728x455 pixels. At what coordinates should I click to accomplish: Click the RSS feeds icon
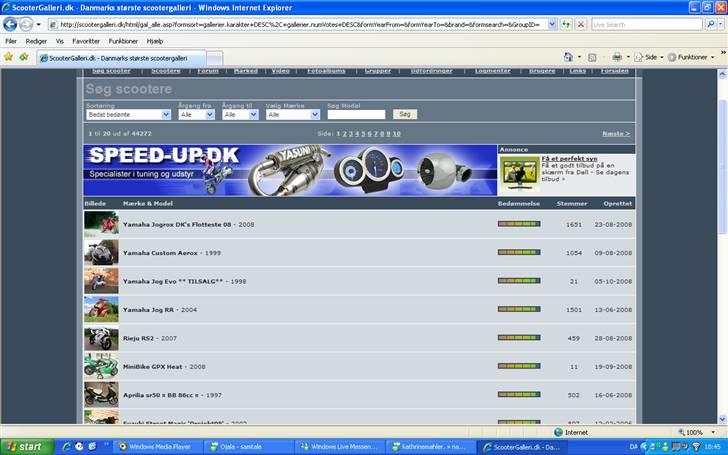pos(592,57)
